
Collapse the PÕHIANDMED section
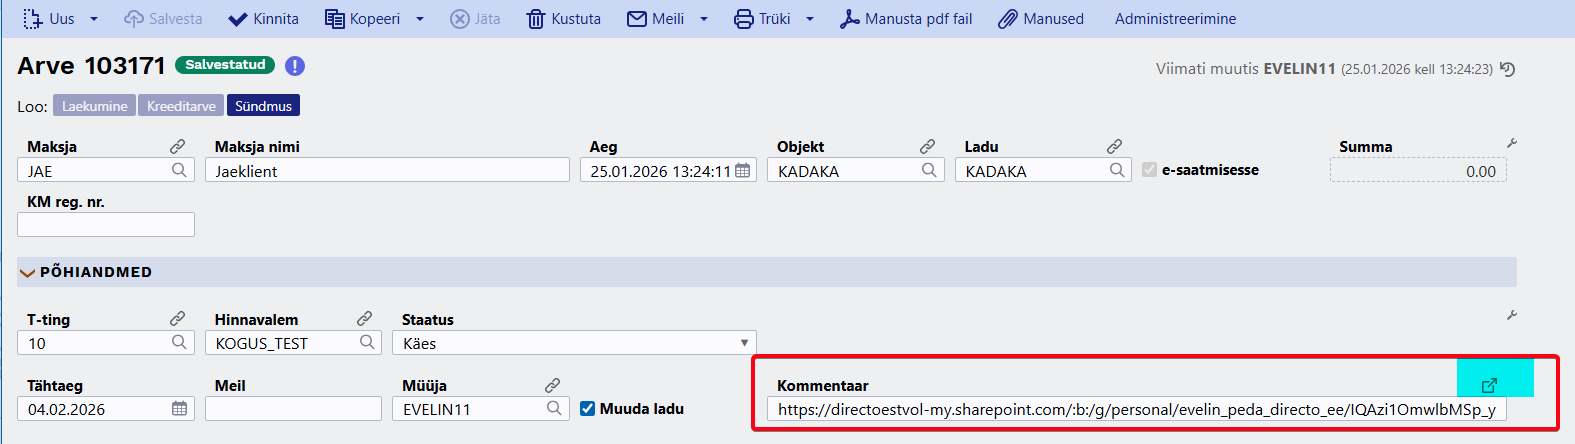pos(28,273)
